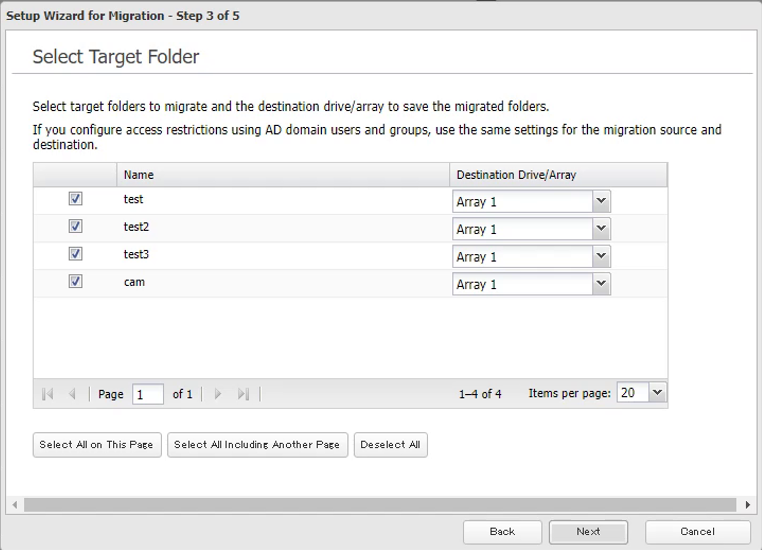Expand destination array dropdown for test3
Image resolution: width=762 pixels, height=550 pixels.
[600, 257]
